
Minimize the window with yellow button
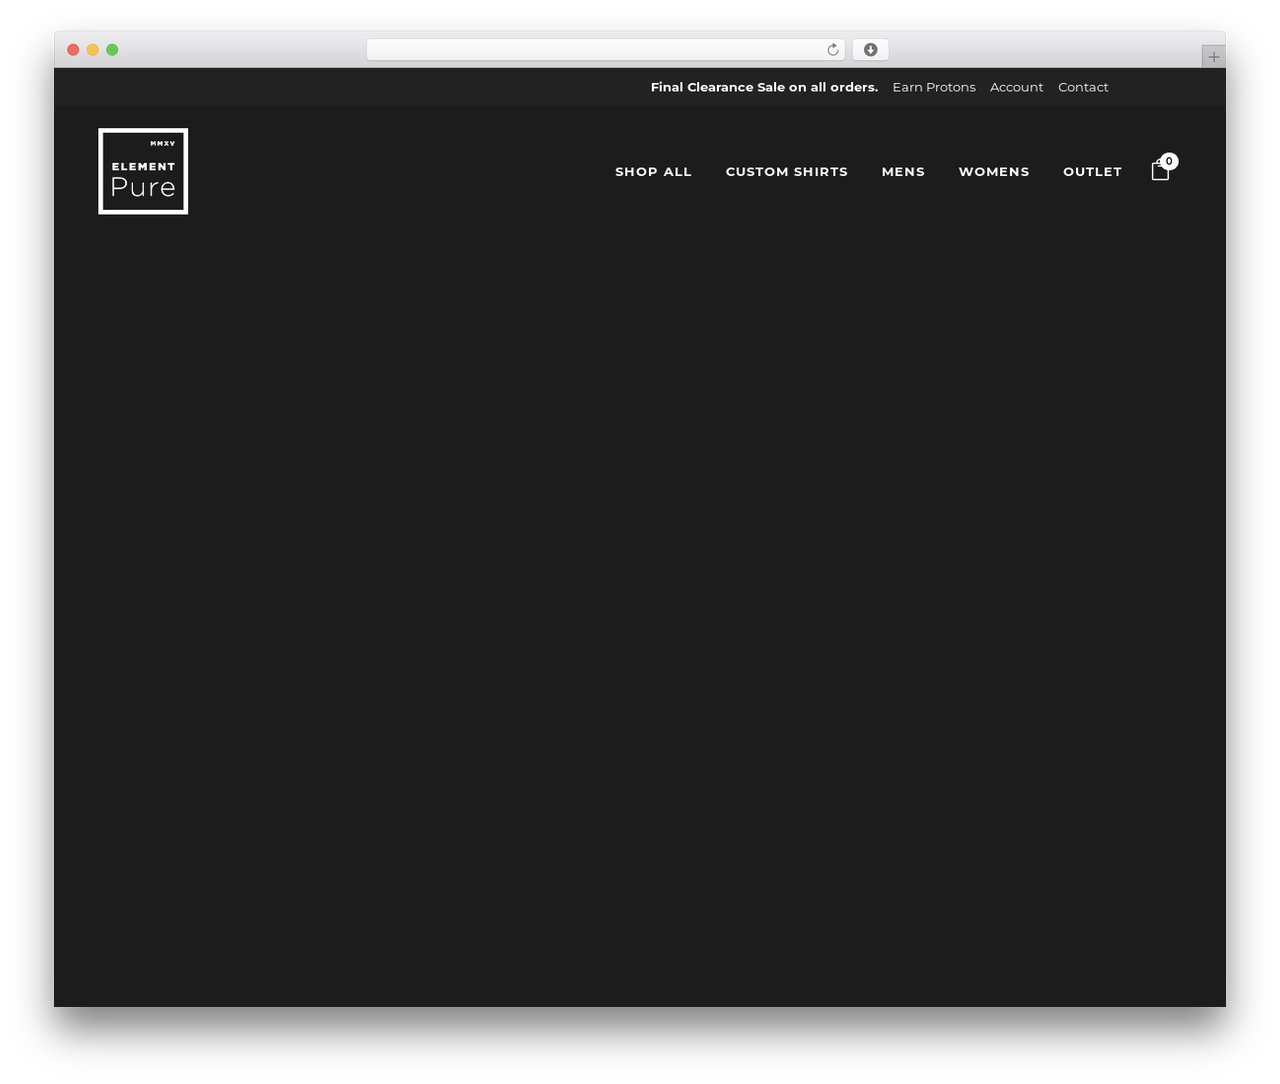(93, 50)
